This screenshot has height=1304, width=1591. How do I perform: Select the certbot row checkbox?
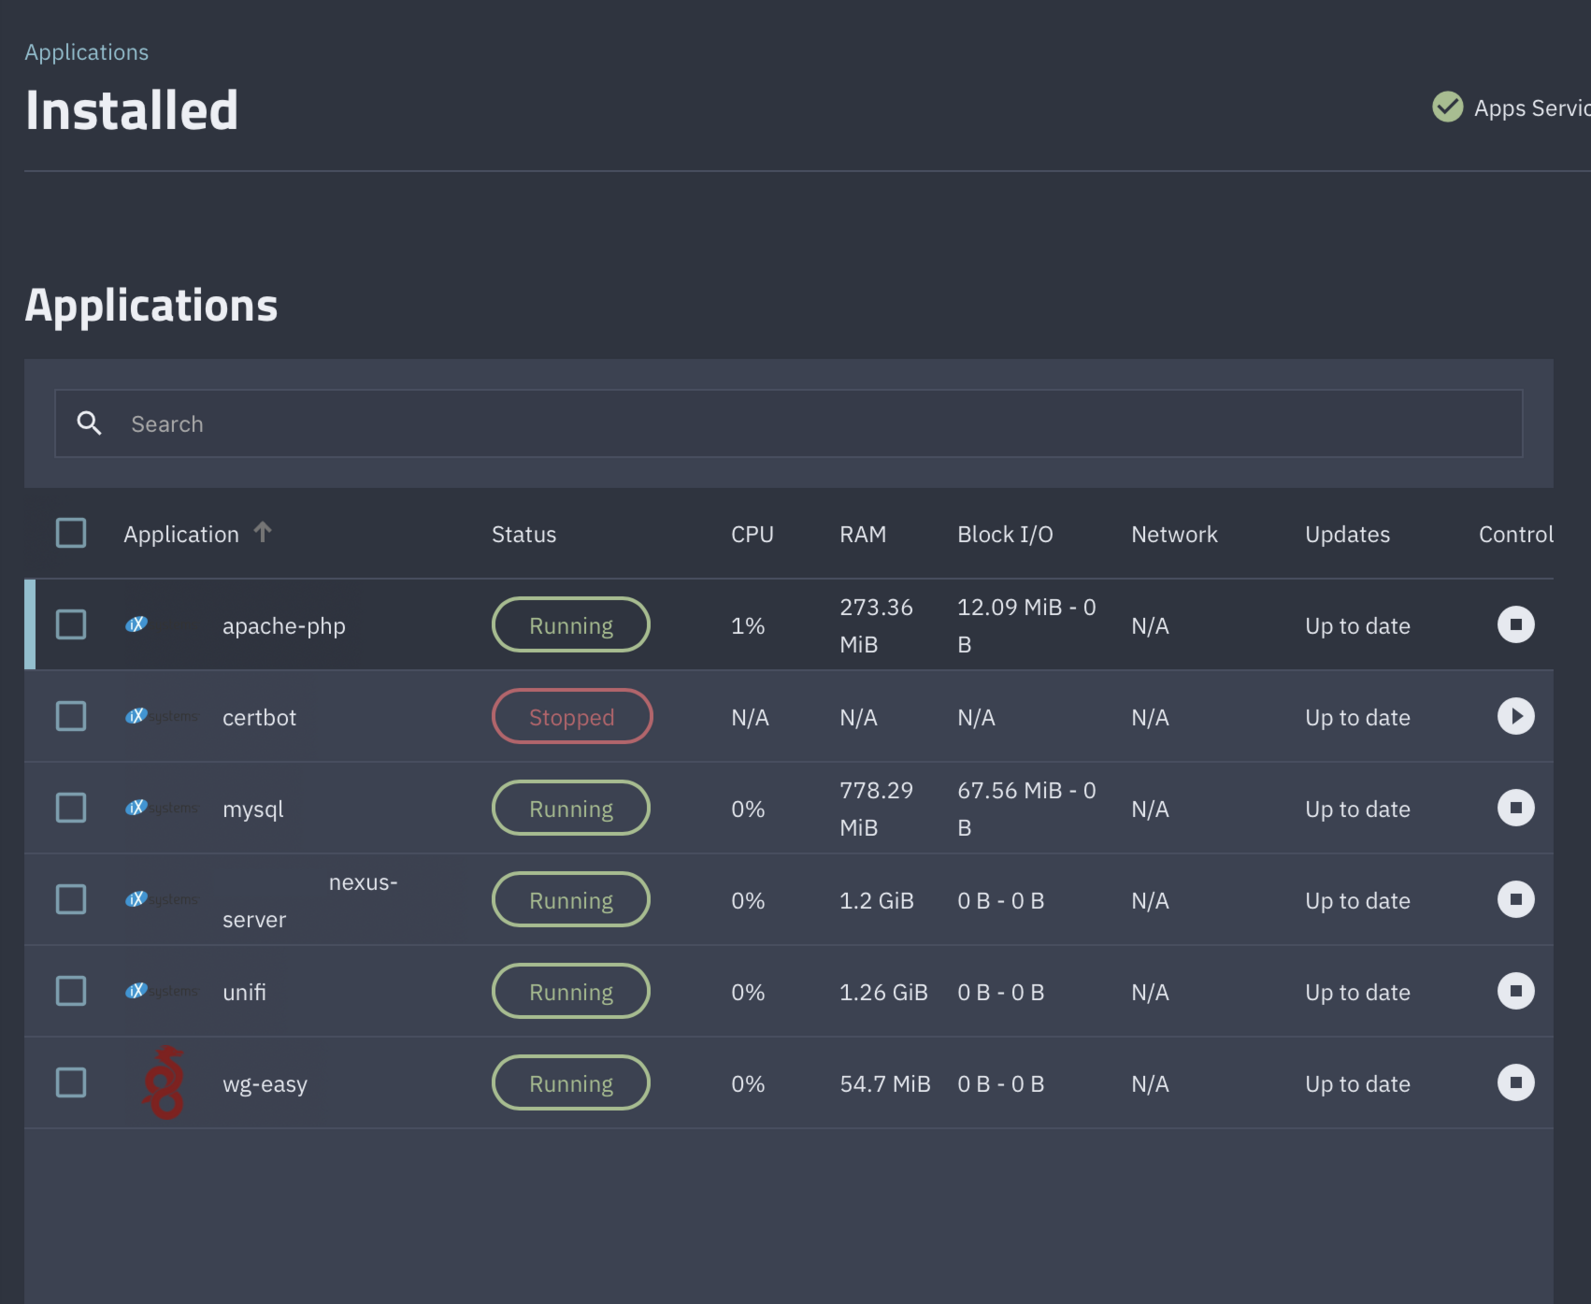tap(71, 716)
